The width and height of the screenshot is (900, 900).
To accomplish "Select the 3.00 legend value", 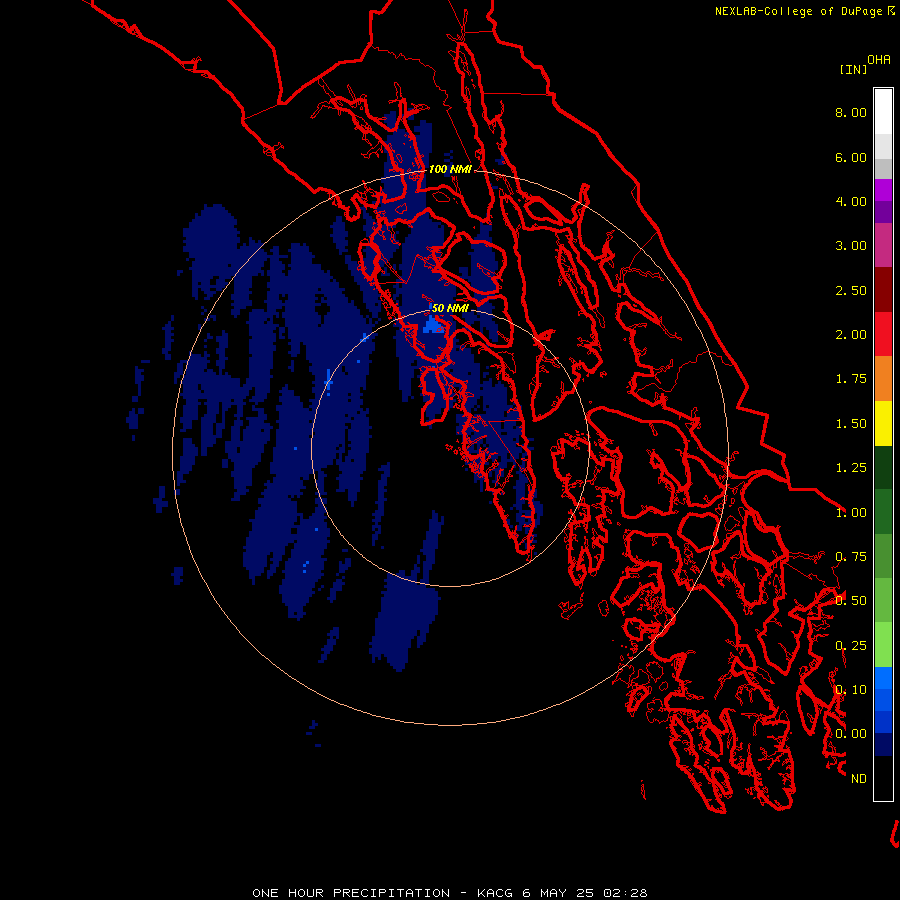I will [851, 246].
